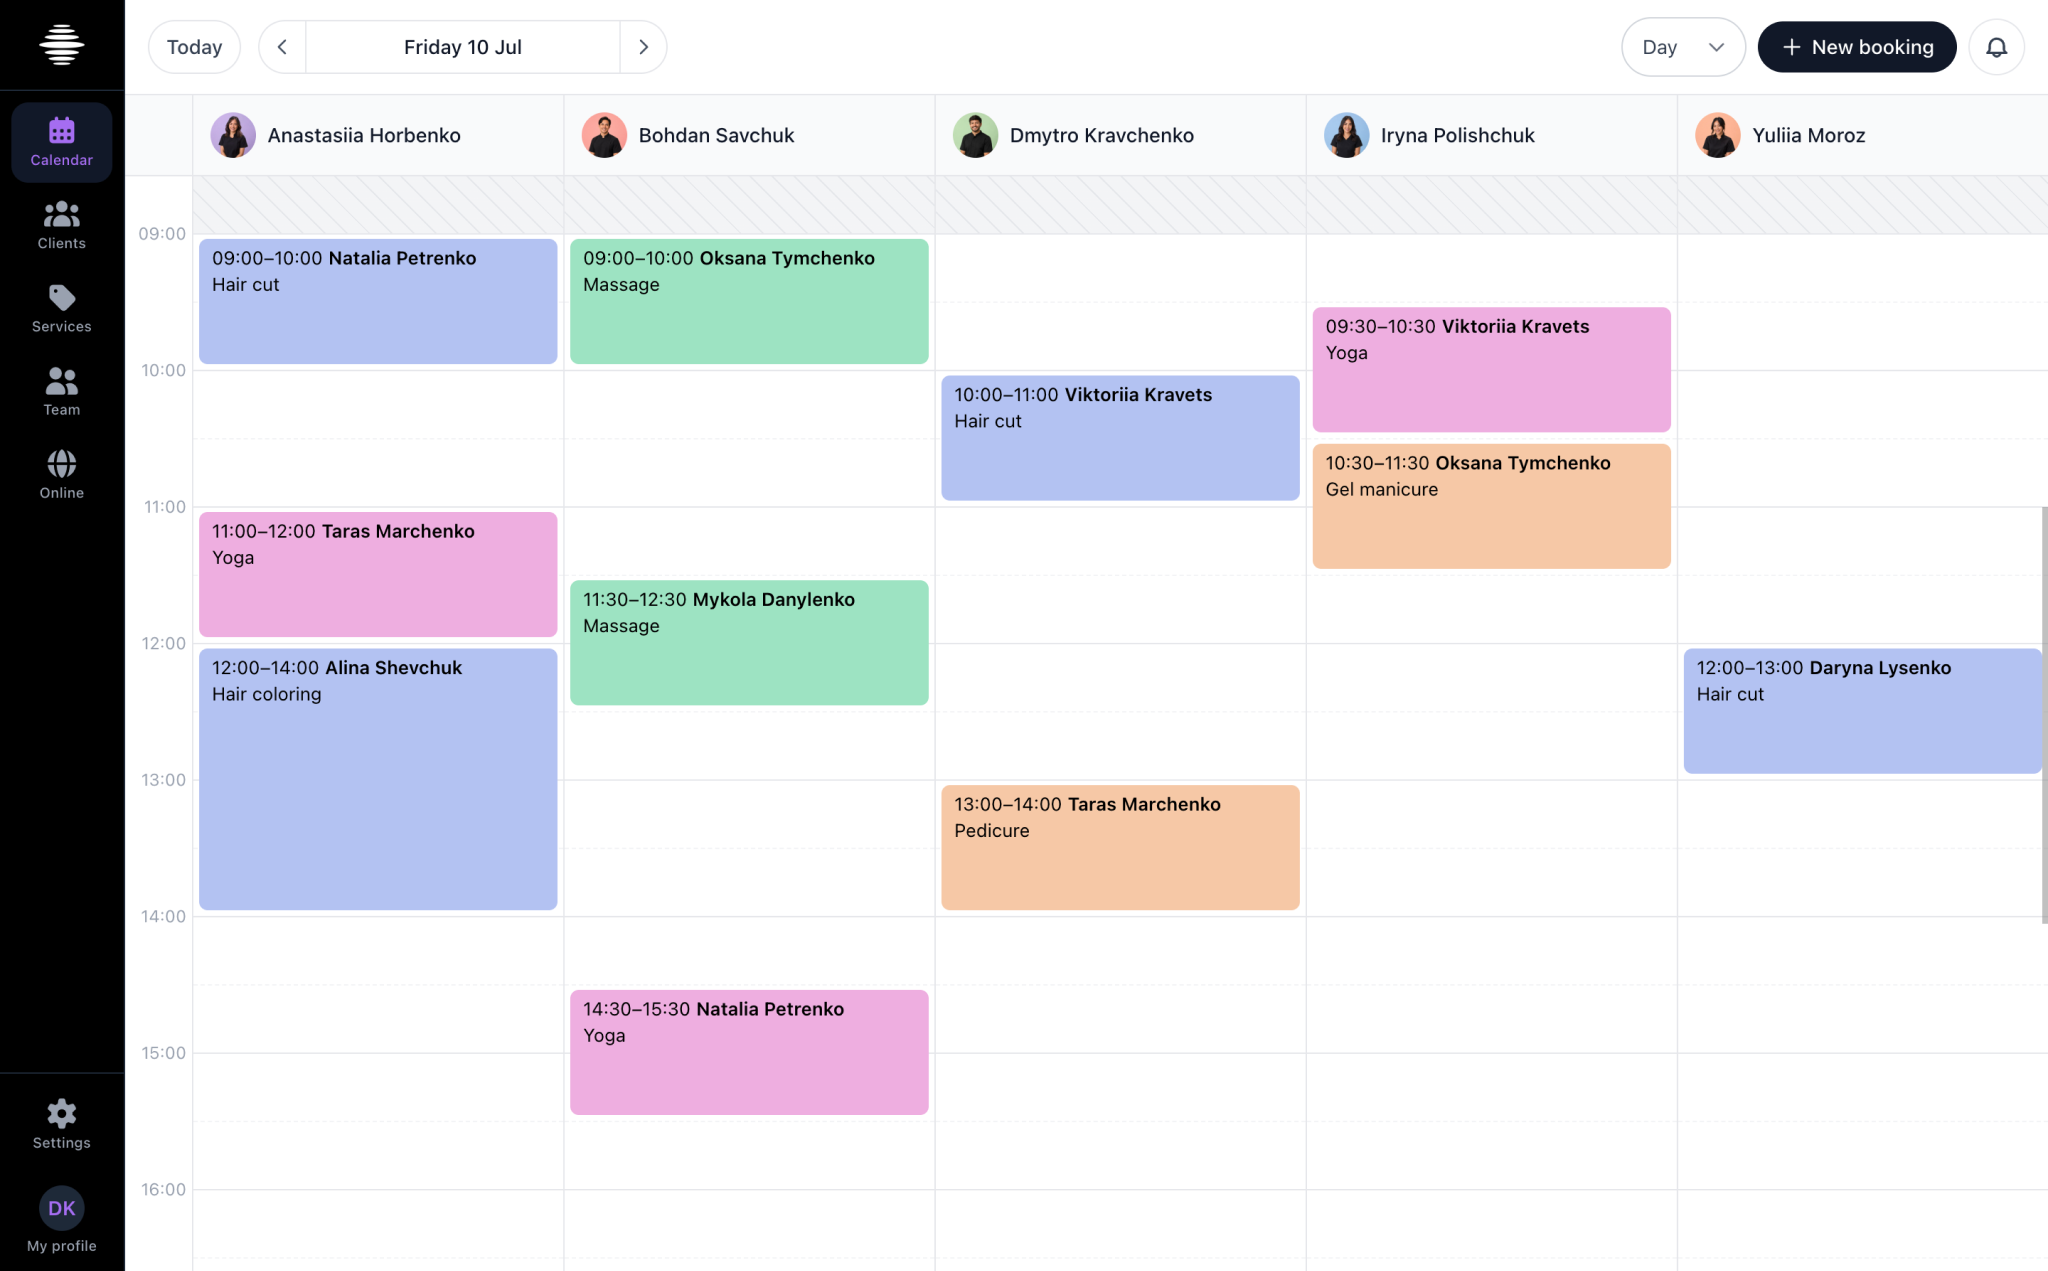
Task: Click the Today button
Action: (x=194, y=47)
